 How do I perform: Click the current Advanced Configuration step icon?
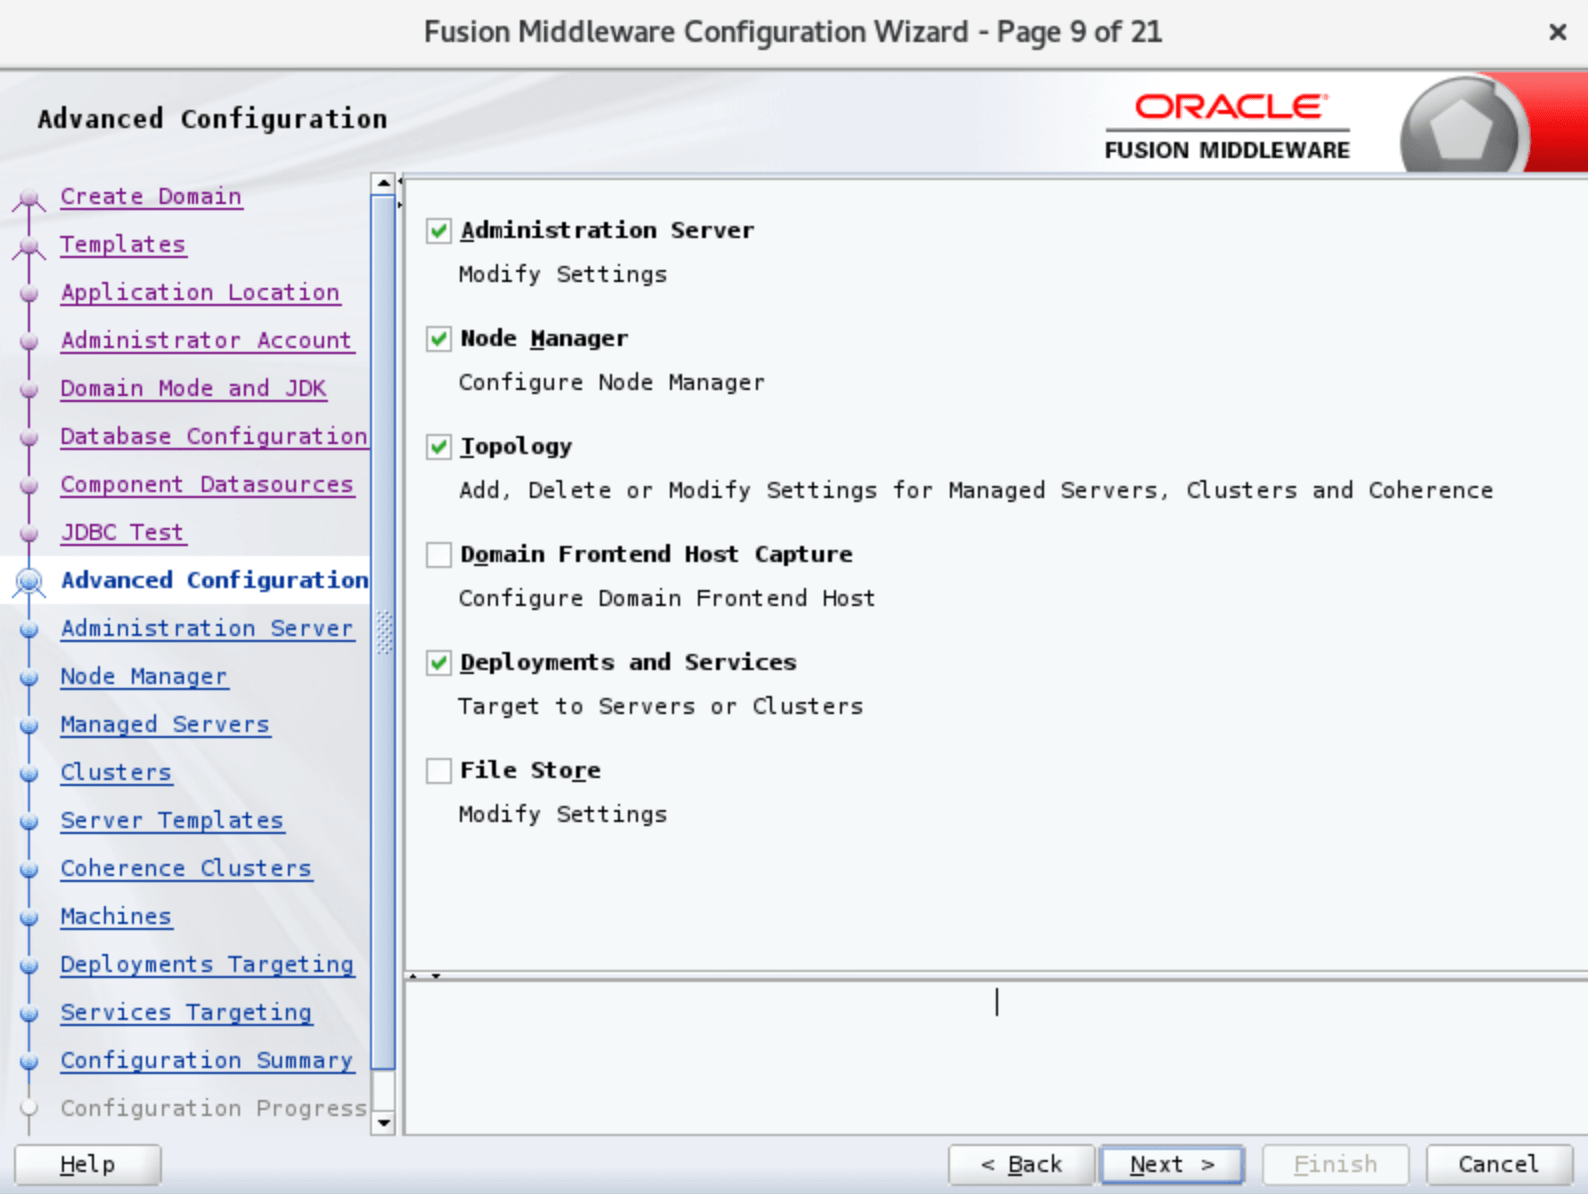[x=29, y=581]
